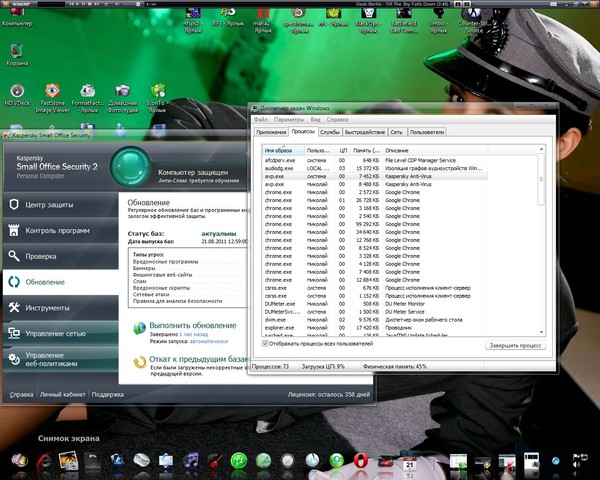This screenshot has height=480, width=600.
Task: Launch the Limbo desktop shortcut
Action: coord(438,20)
